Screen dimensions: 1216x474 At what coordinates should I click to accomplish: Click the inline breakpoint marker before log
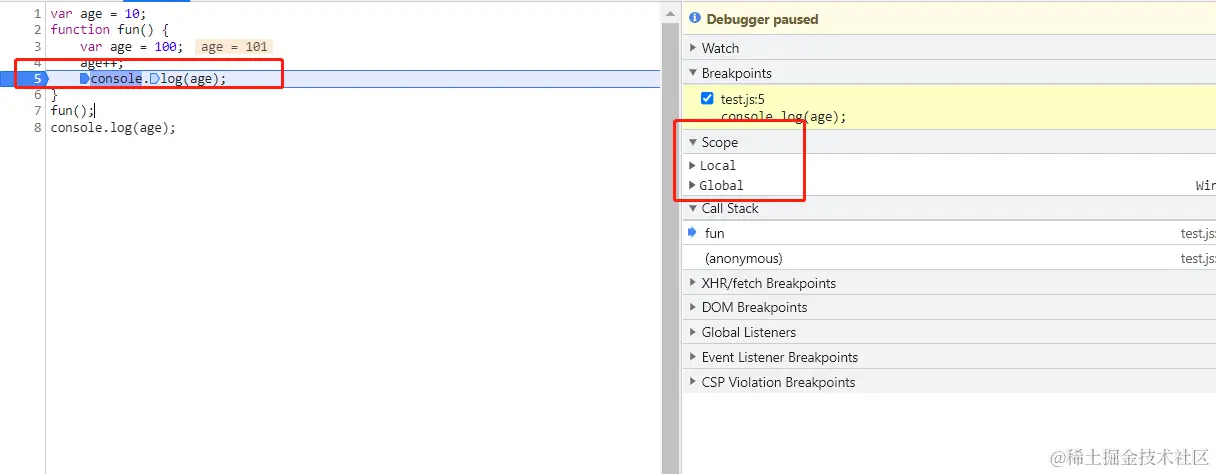point(155,78)
